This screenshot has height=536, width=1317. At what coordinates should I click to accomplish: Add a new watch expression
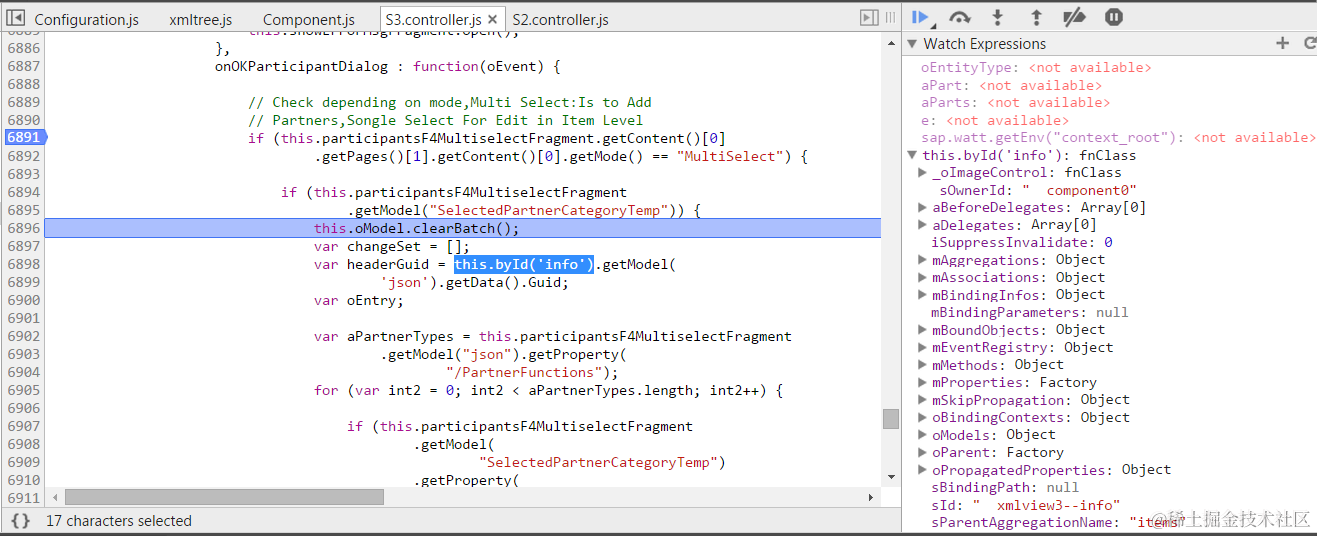(x=1283, y=43)
